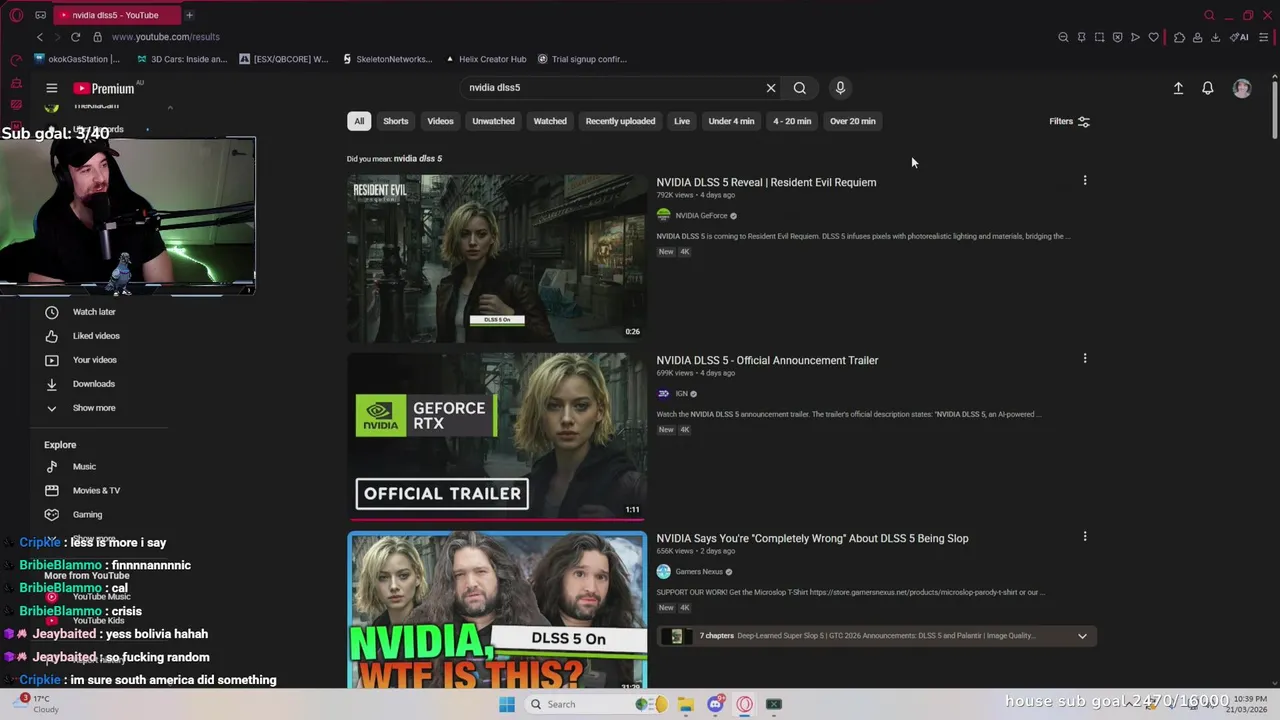This screenshot has height=720, width=1280.
Task: Open Gamers Nexus video thumbnail
Action: pyautogui.click(x=497, y=610)
